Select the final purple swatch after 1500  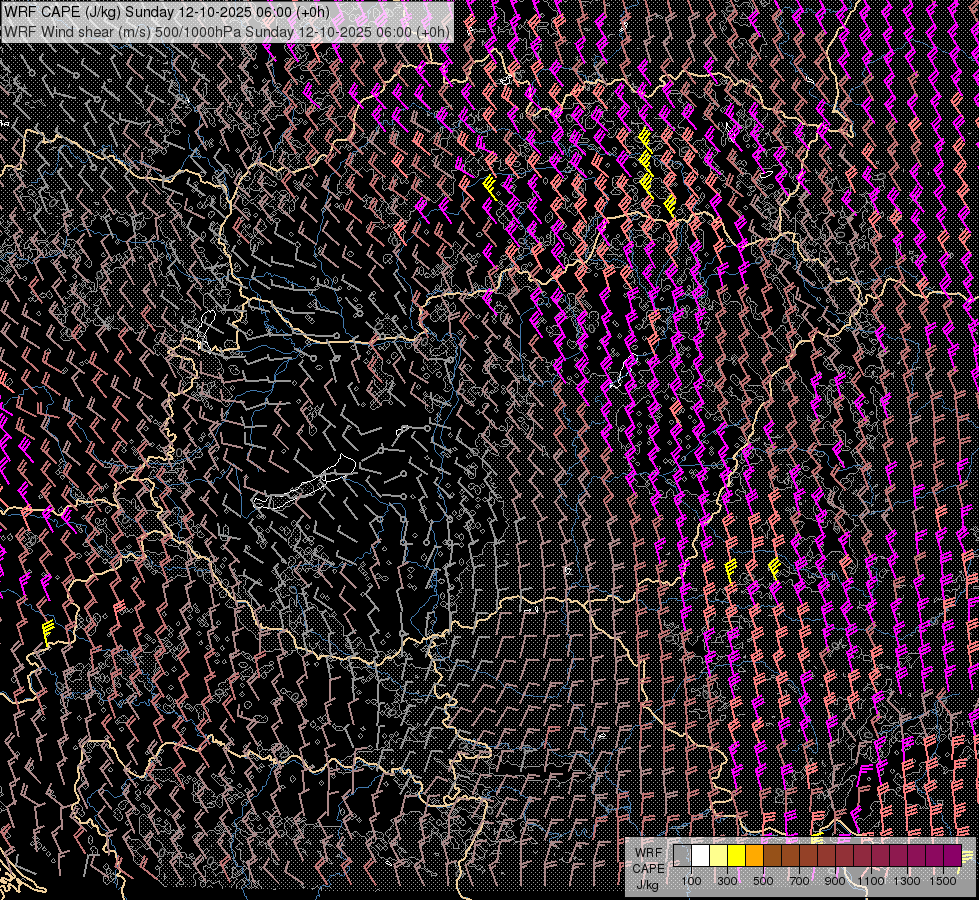pos(953,856)
